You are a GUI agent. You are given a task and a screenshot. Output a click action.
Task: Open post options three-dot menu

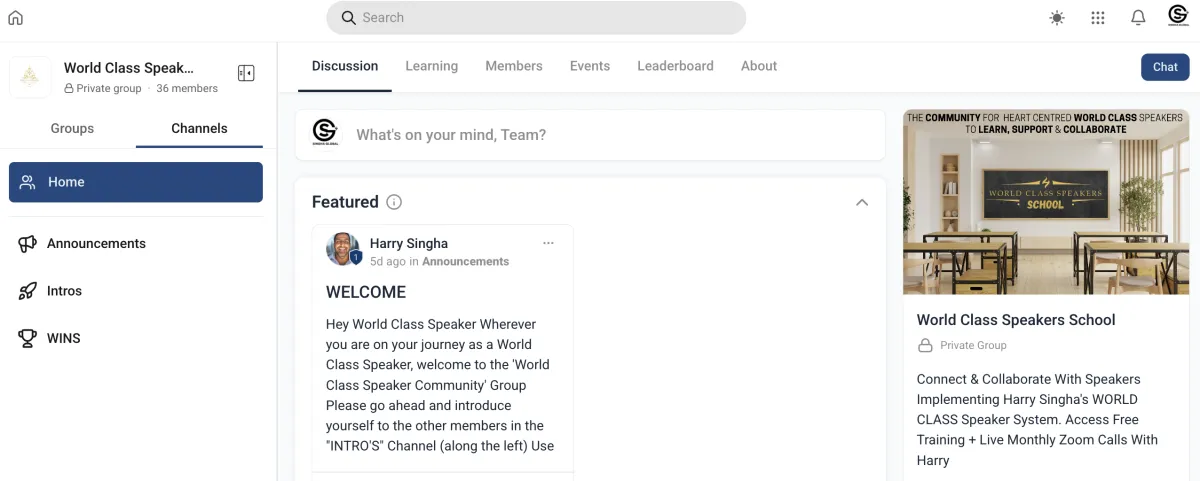(548, 243)
